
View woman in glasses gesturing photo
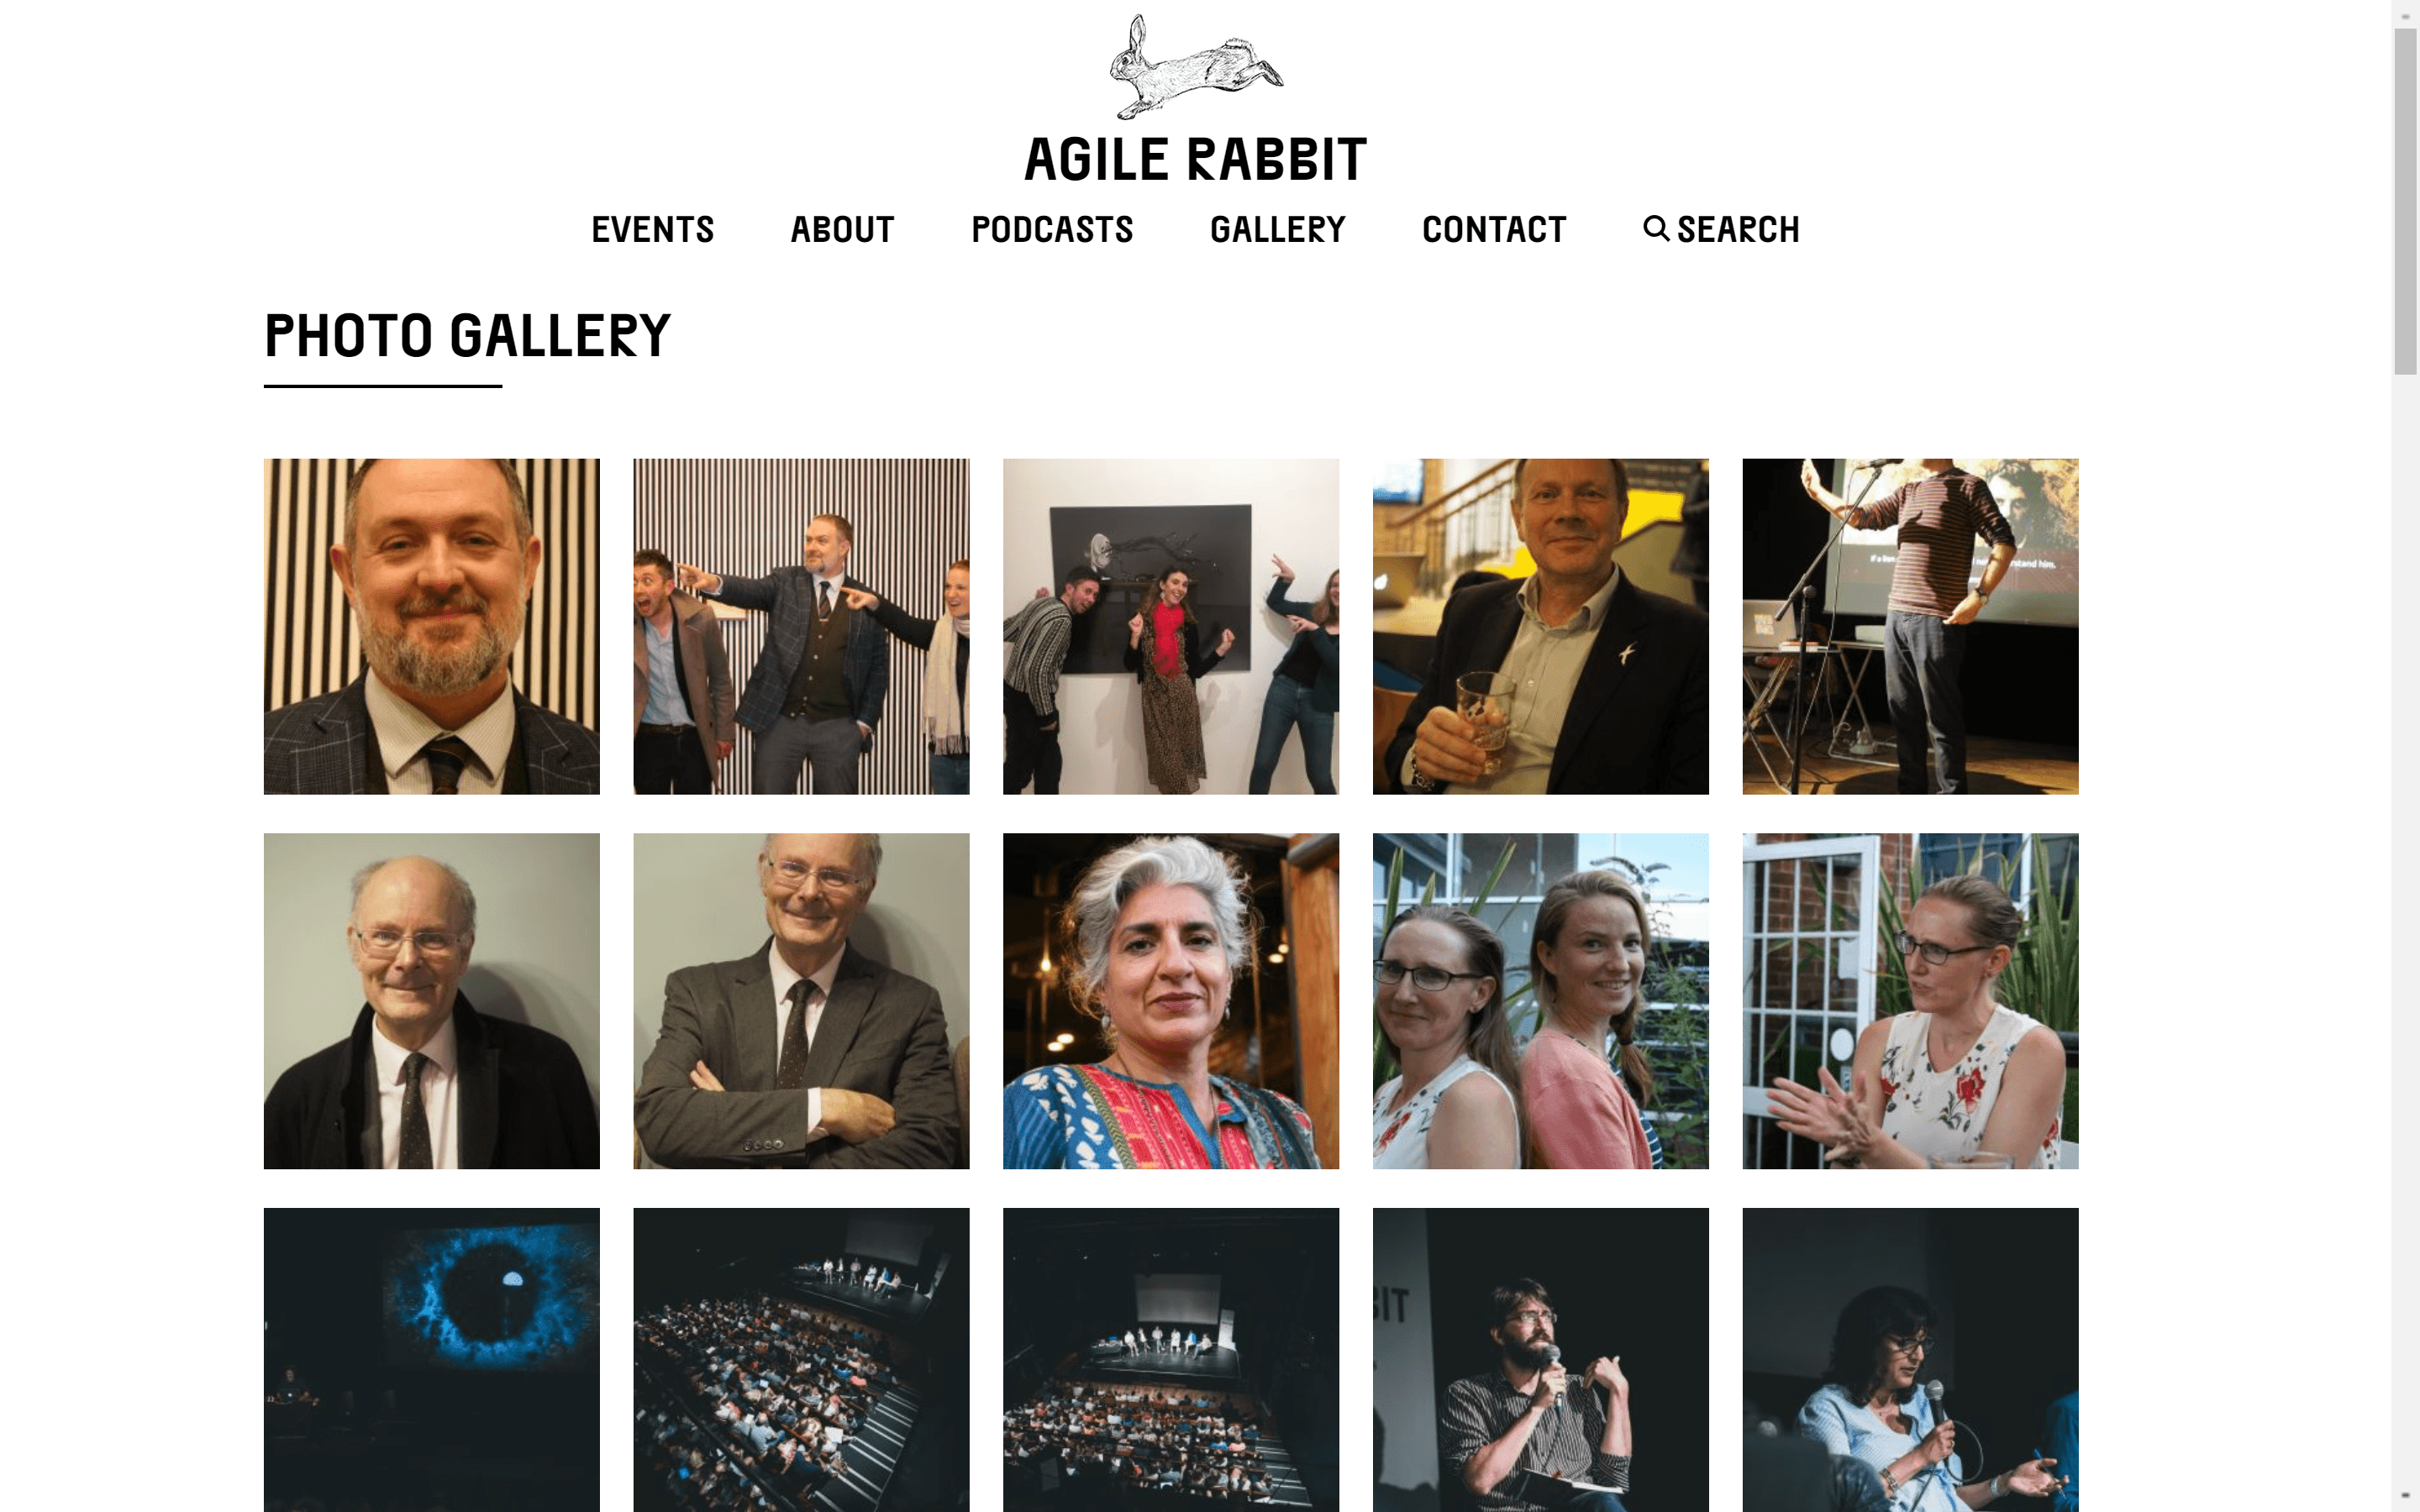pos(1910,1001)
